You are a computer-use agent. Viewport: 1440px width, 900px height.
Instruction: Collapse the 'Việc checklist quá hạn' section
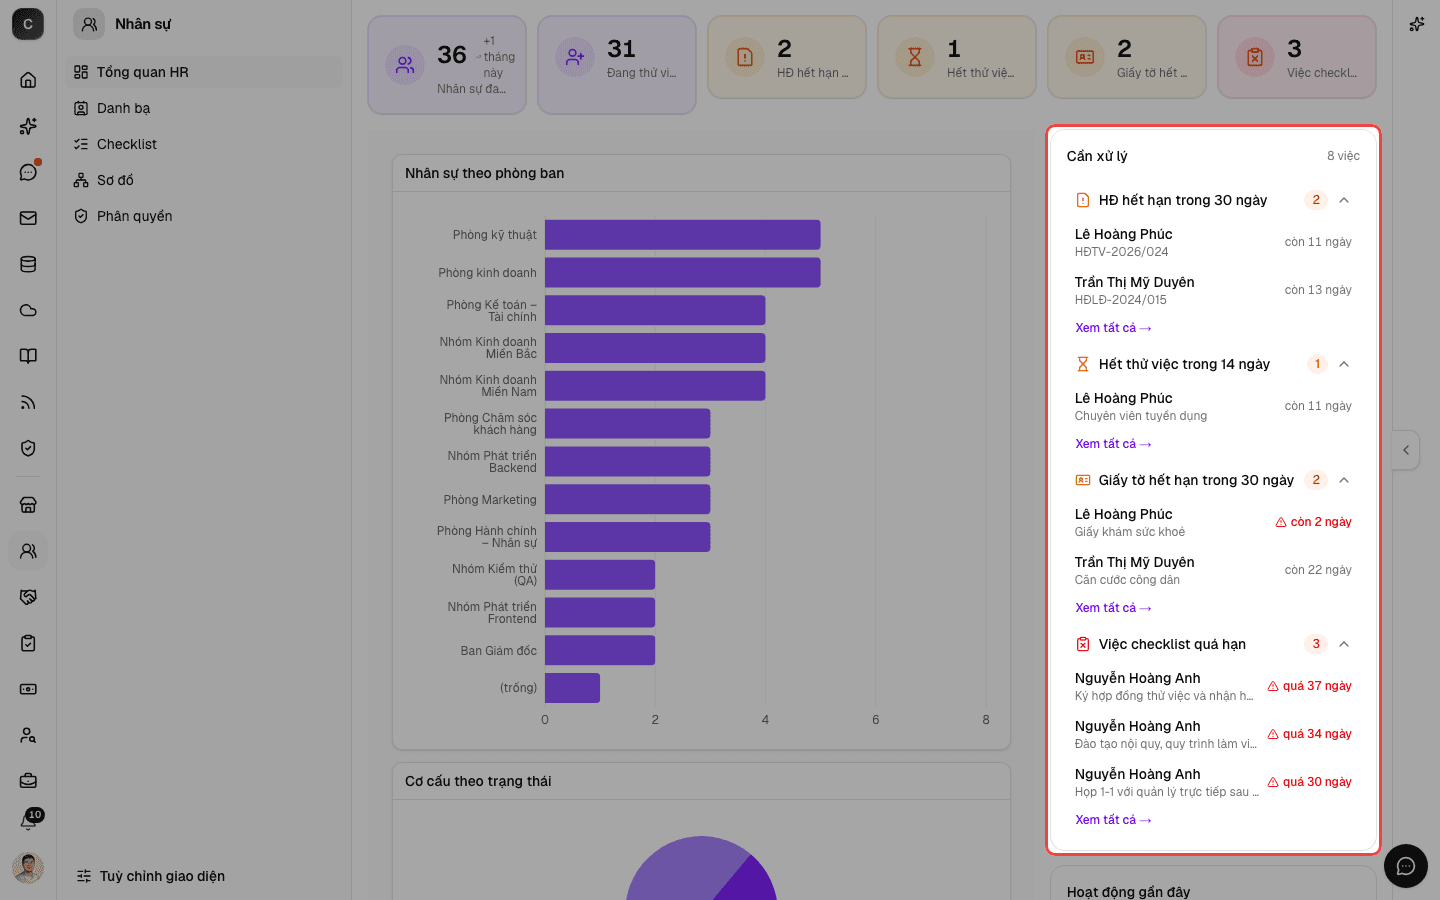(x=1344, y=644)
